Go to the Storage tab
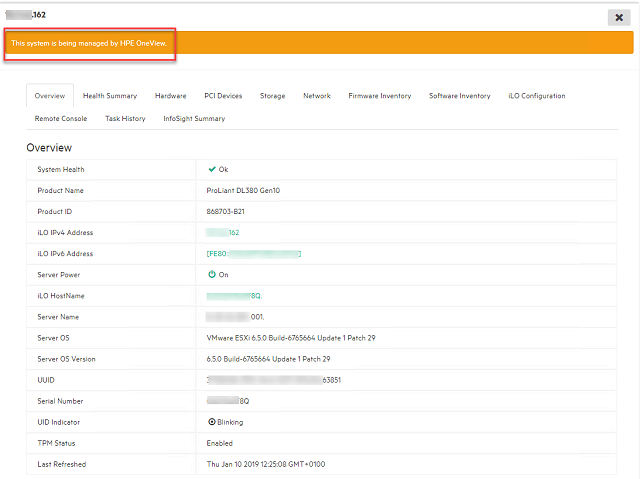Screen dimensions: 640x479 click(273, 96)
